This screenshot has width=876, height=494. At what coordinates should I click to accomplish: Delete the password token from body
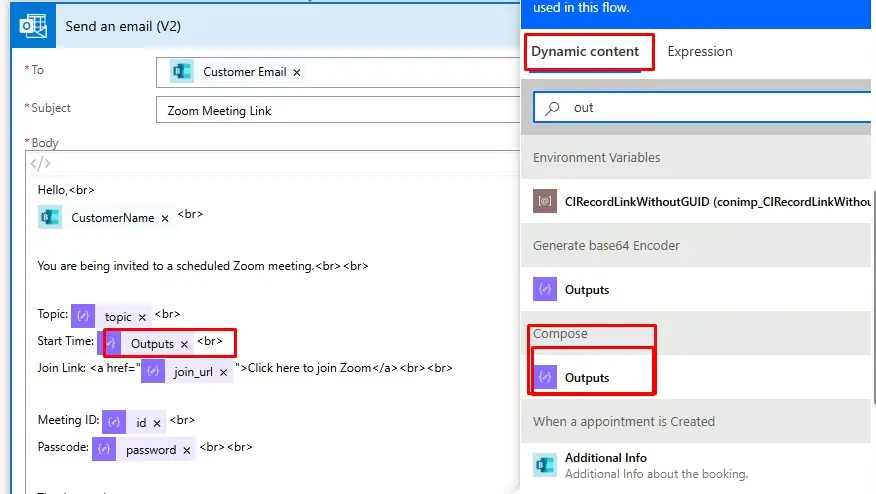tap(186, 450)
